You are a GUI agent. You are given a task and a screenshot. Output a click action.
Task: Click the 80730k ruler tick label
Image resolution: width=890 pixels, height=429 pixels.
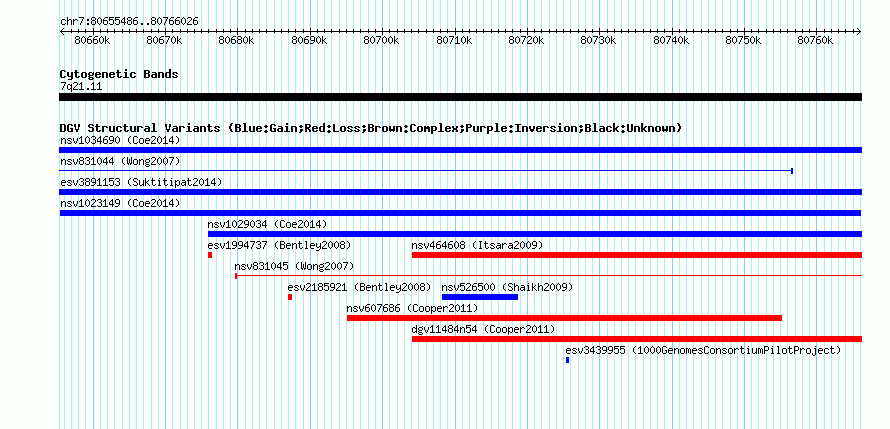(x=598, y=40)
